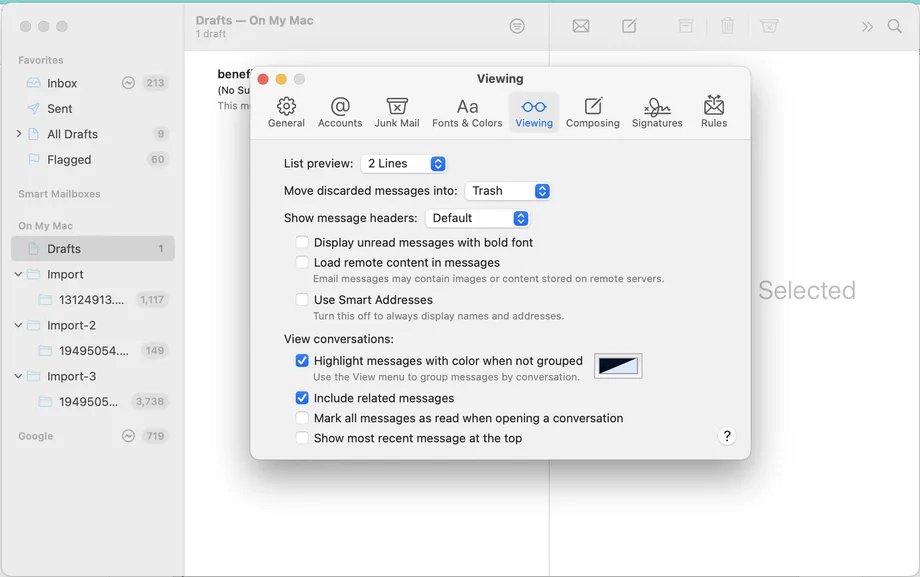Image resolution: width=920 pixels, height=577 pixels.
Task: Click the compose new message icon
Action: pyautogui.click(x=629, y=26)
